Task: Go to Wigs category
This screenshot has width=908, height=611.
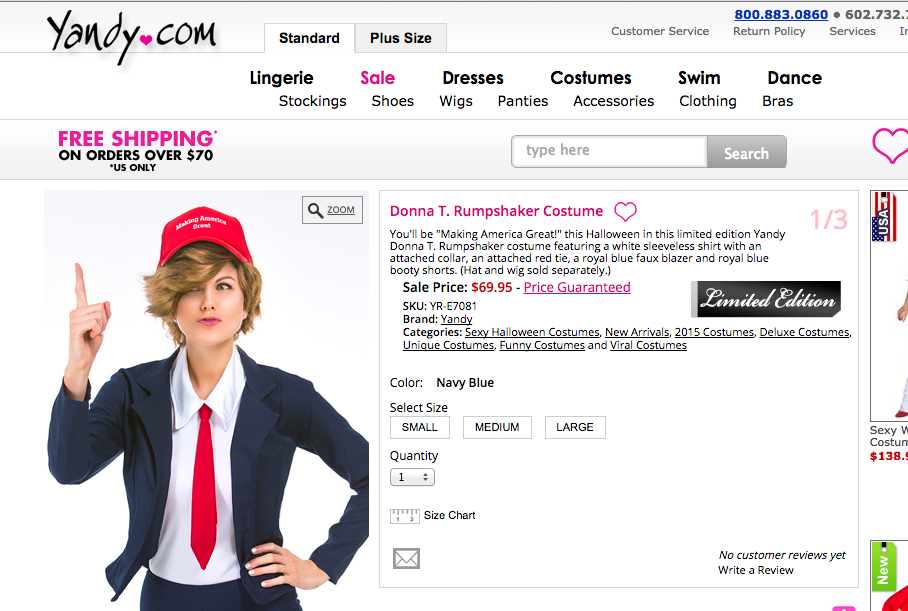Action: pos(456,101)
